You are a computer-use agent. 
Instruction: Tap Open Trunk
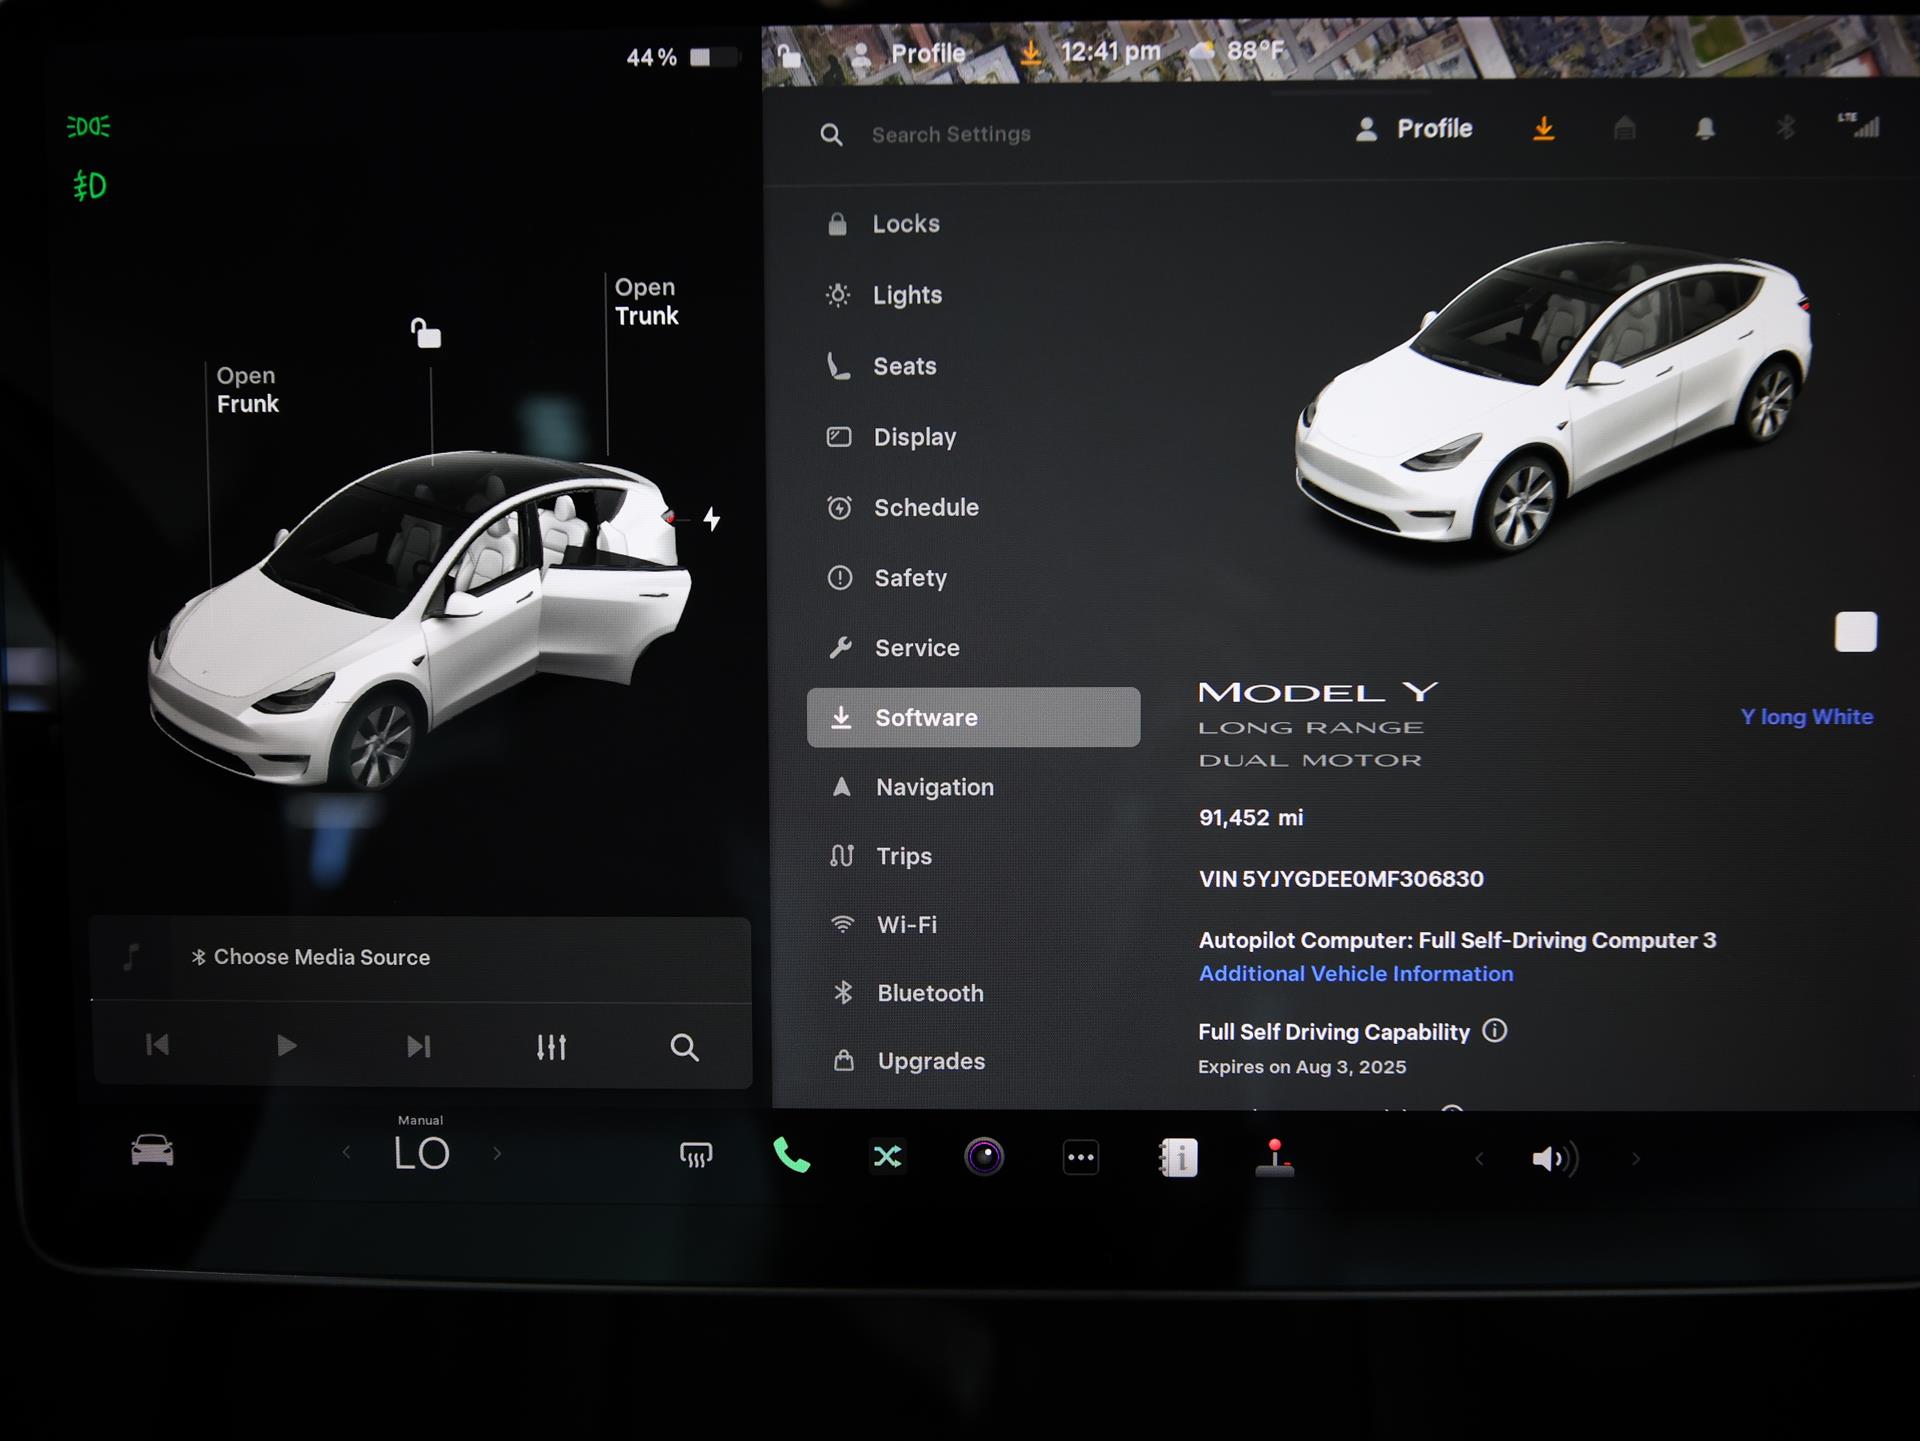click(x=646, y=302)
